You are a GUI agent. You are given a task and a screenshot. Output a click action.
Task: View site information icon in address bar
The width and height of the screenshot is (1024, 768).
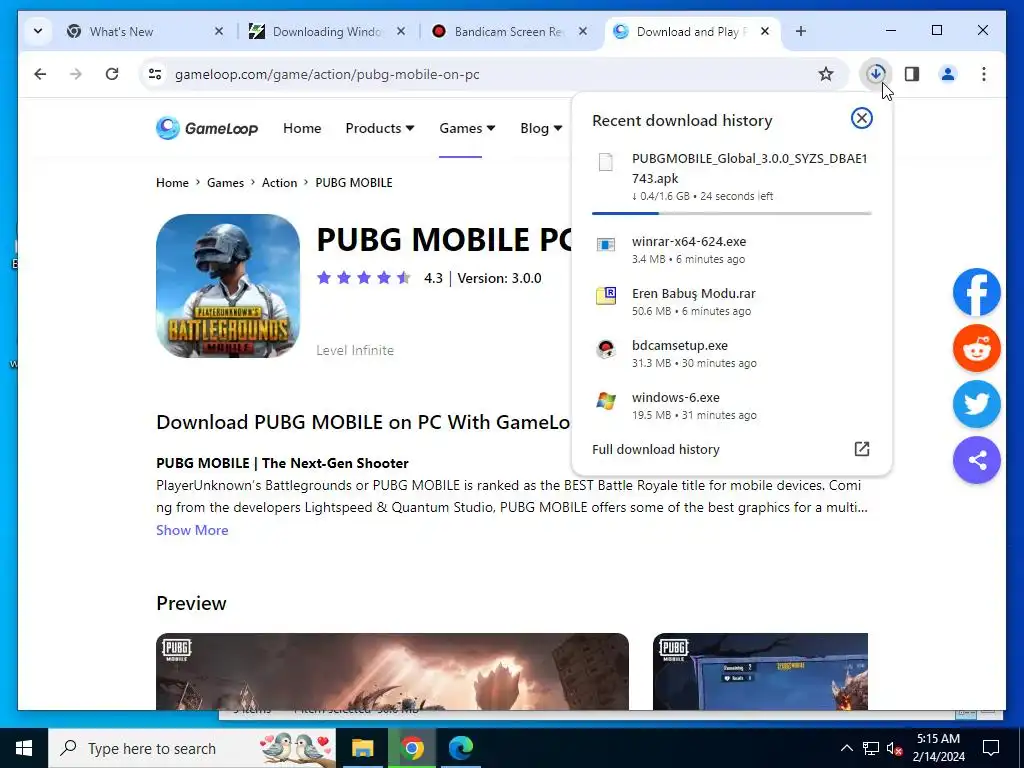tap(155, 74)
